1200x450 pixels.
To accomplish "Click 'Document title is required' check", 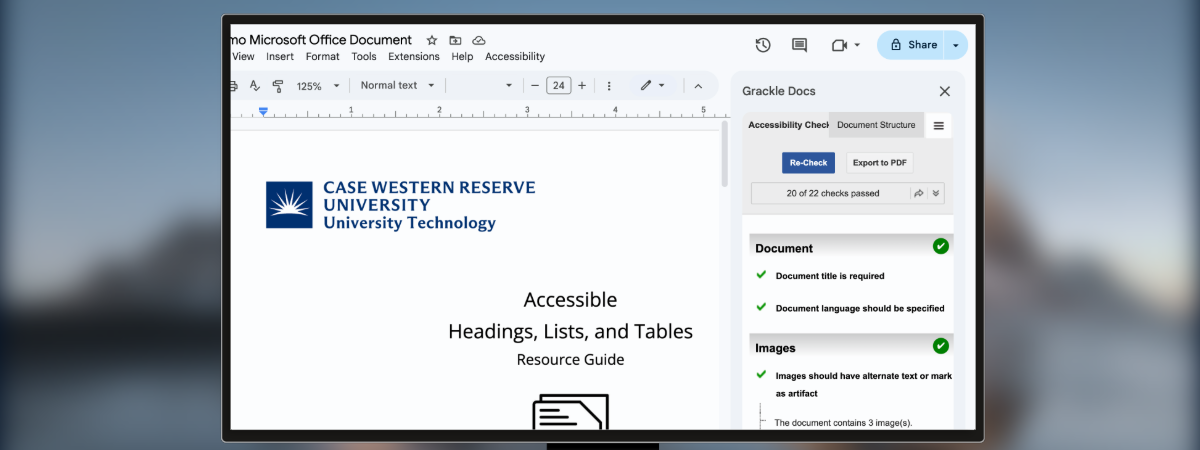I will pos(830,276).
